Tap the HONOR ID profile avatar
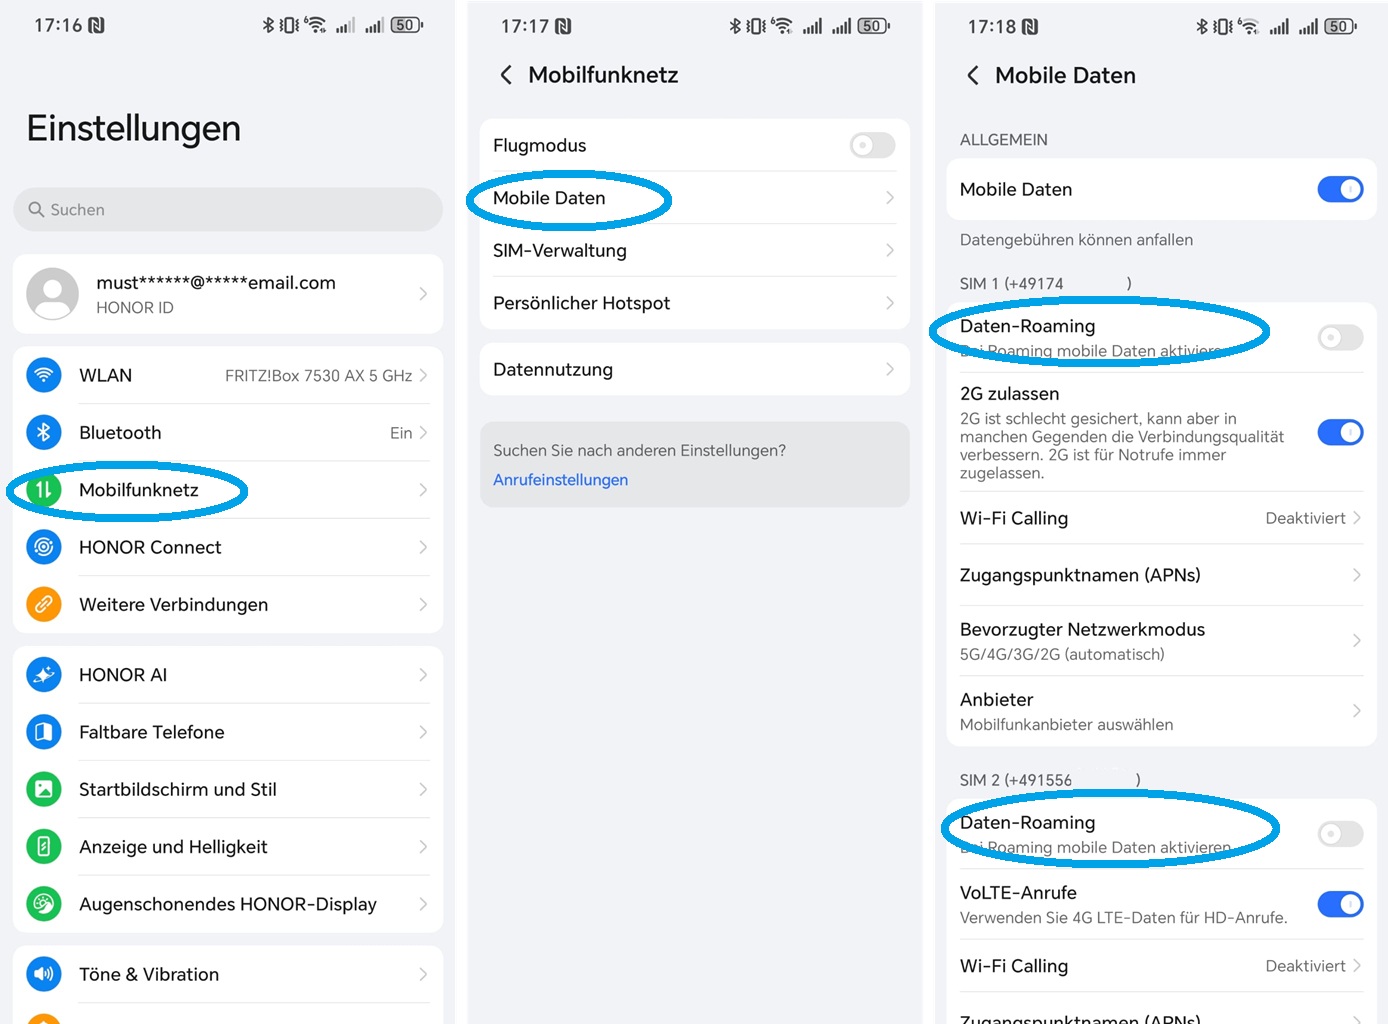Screen dimensions: 1388x1024 52,294
